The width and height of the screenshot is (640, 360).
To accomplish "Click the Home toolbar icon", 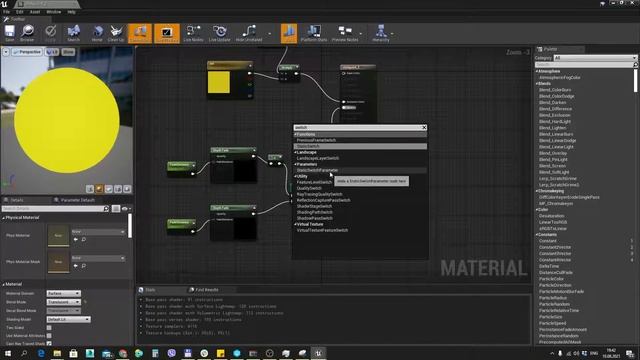I will (x=97, y=33).
